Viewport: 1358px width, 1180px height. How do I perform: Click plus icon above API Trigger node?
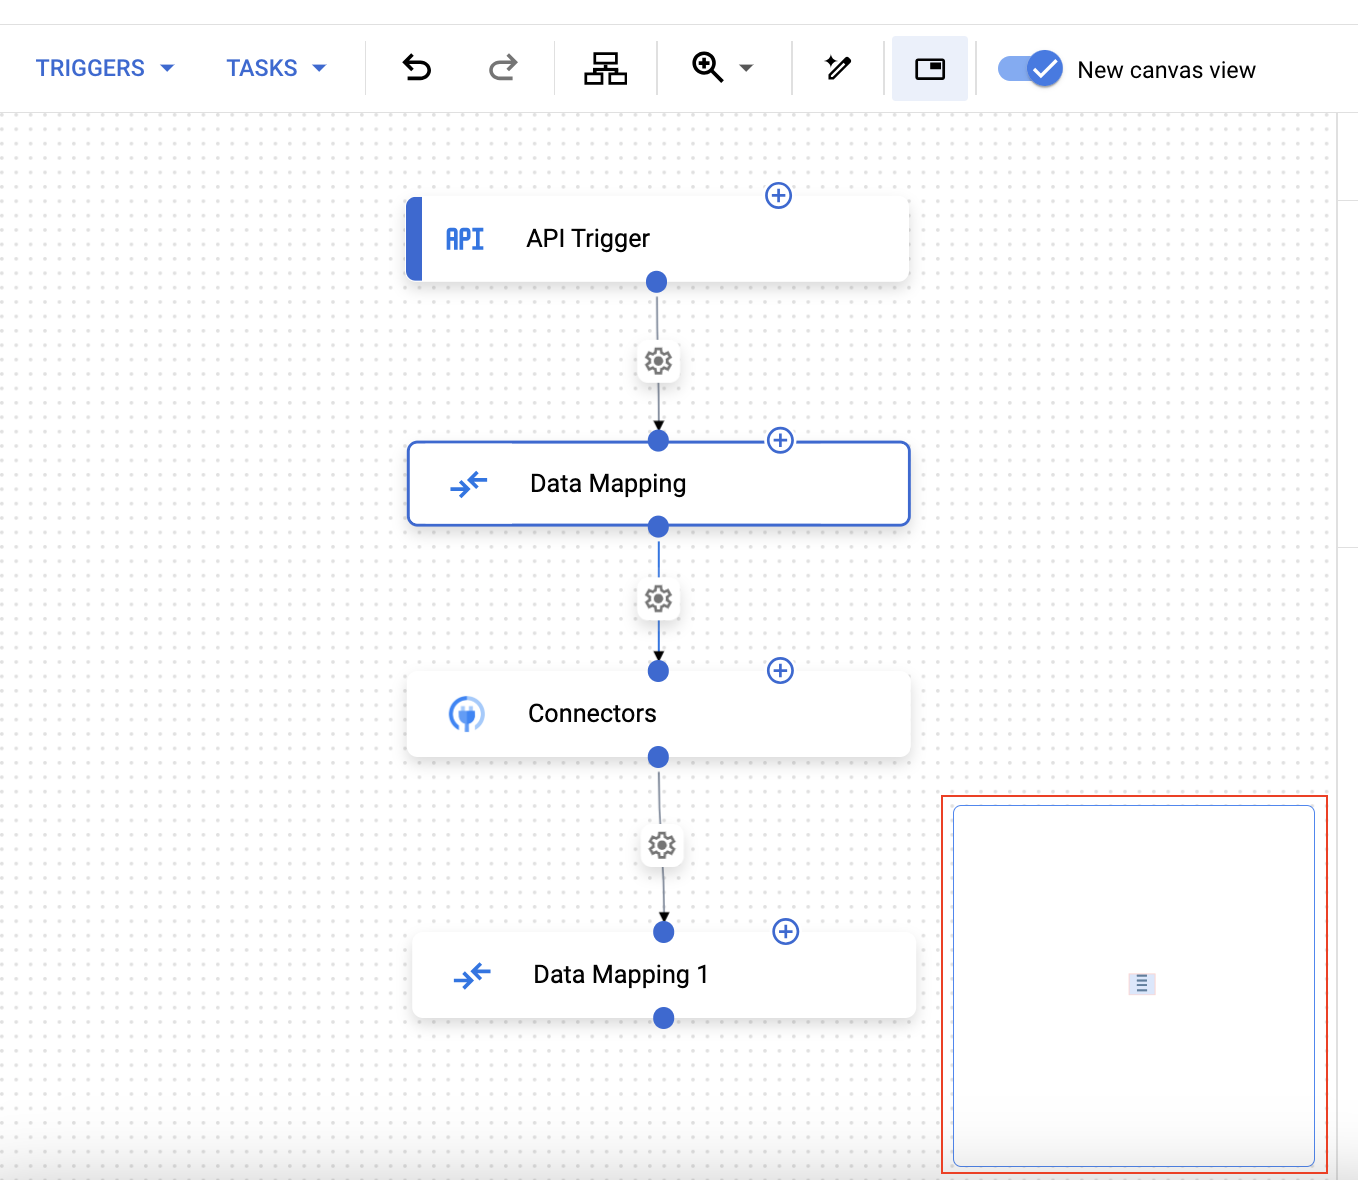click(x=779, y=195)
